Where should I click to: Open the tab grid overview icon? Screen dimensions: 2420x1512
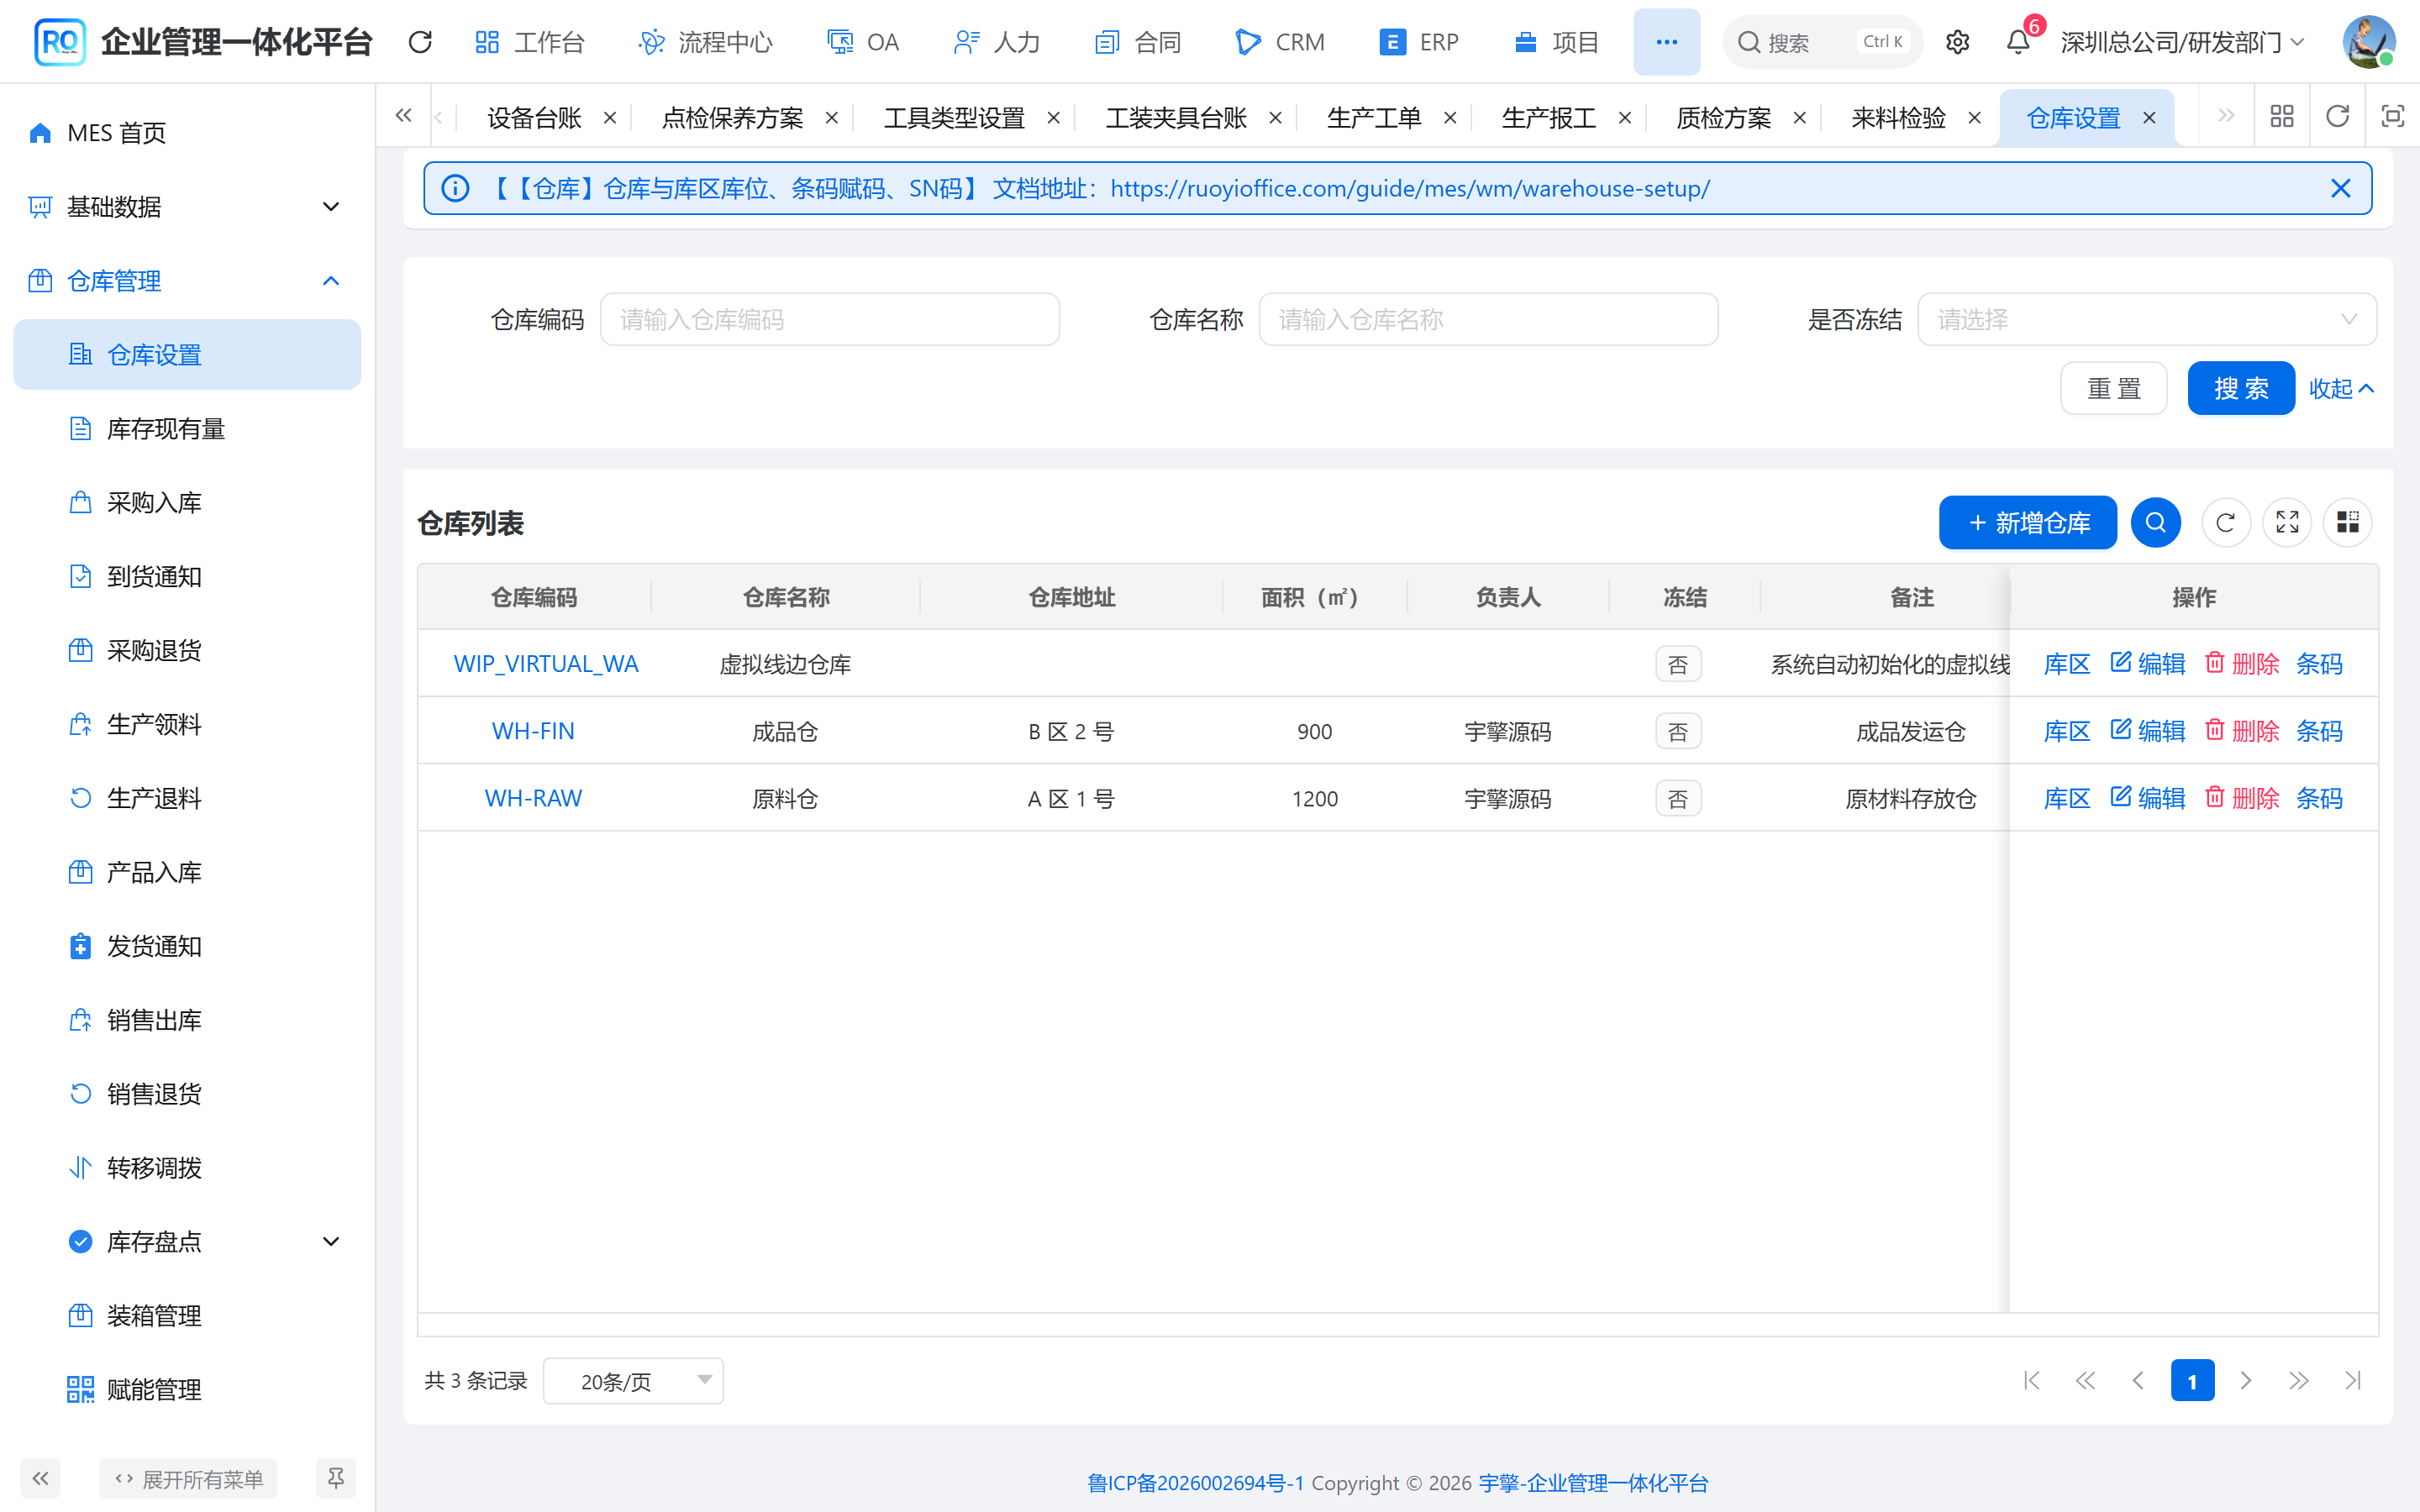pos(2282,116)
